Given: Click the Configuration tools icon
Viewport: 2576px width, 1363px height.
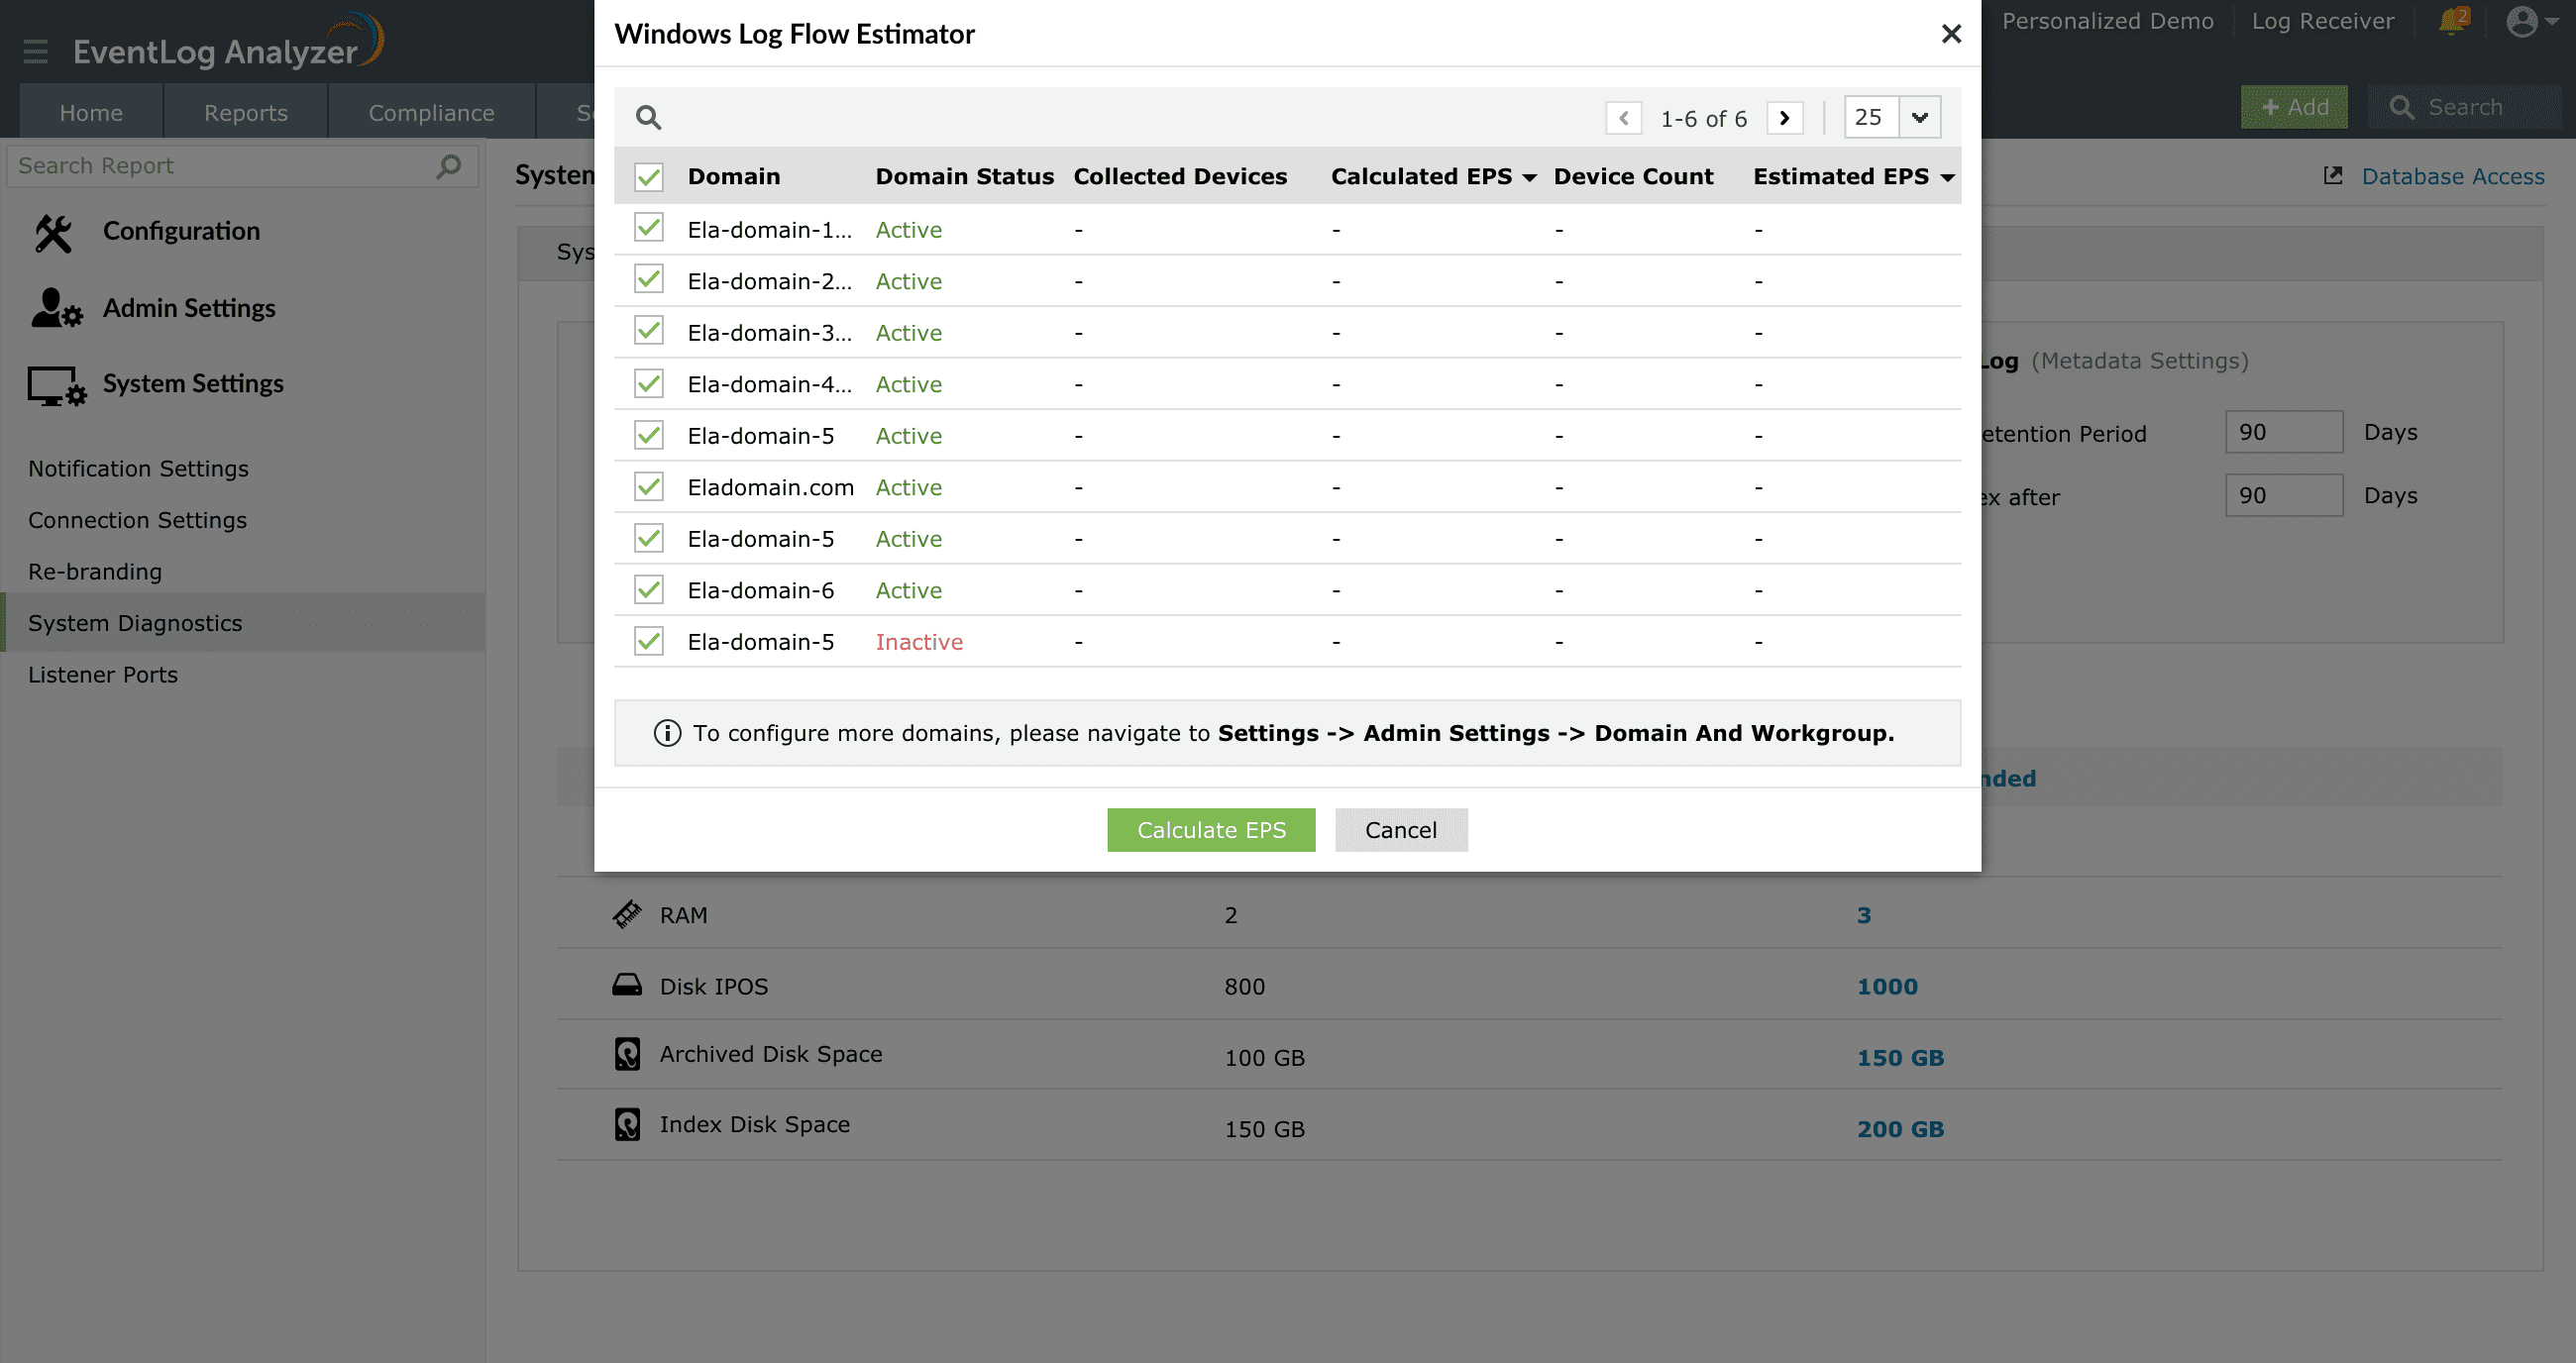Looking at the screenshot, I should 54,232.
